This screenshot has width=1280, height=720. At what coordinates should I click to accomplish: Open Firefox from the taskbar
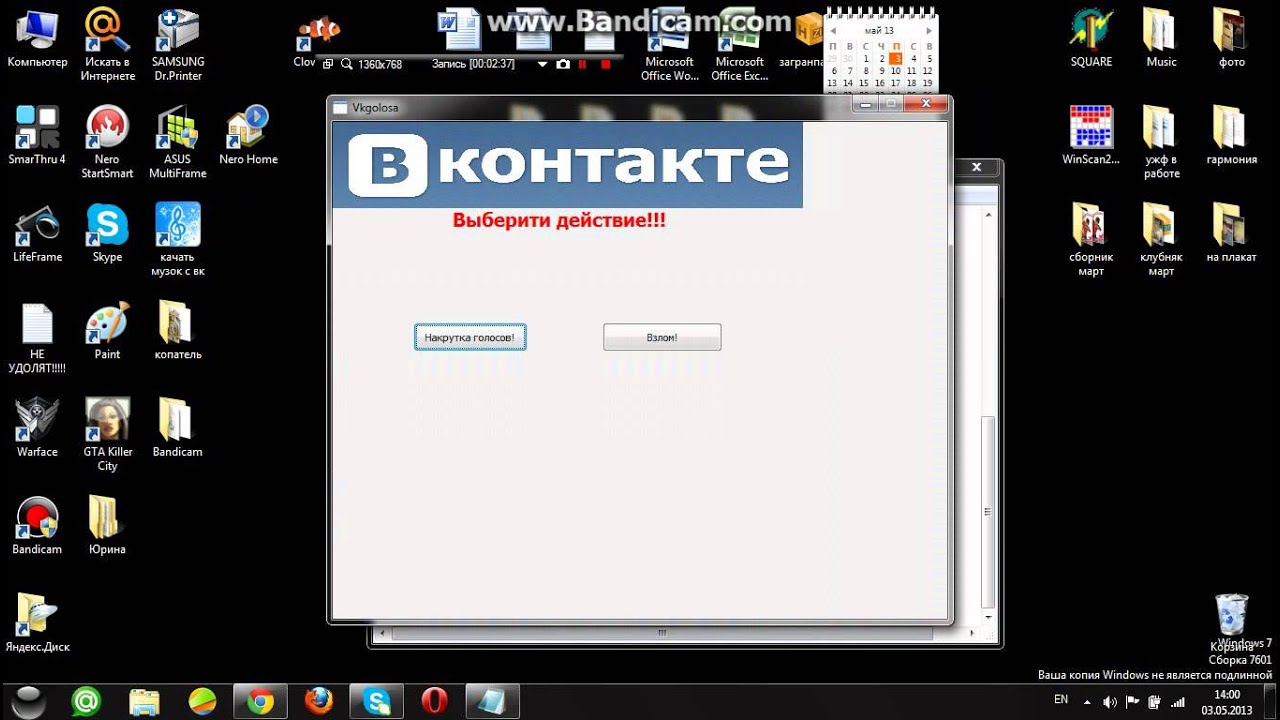(319, 701)
